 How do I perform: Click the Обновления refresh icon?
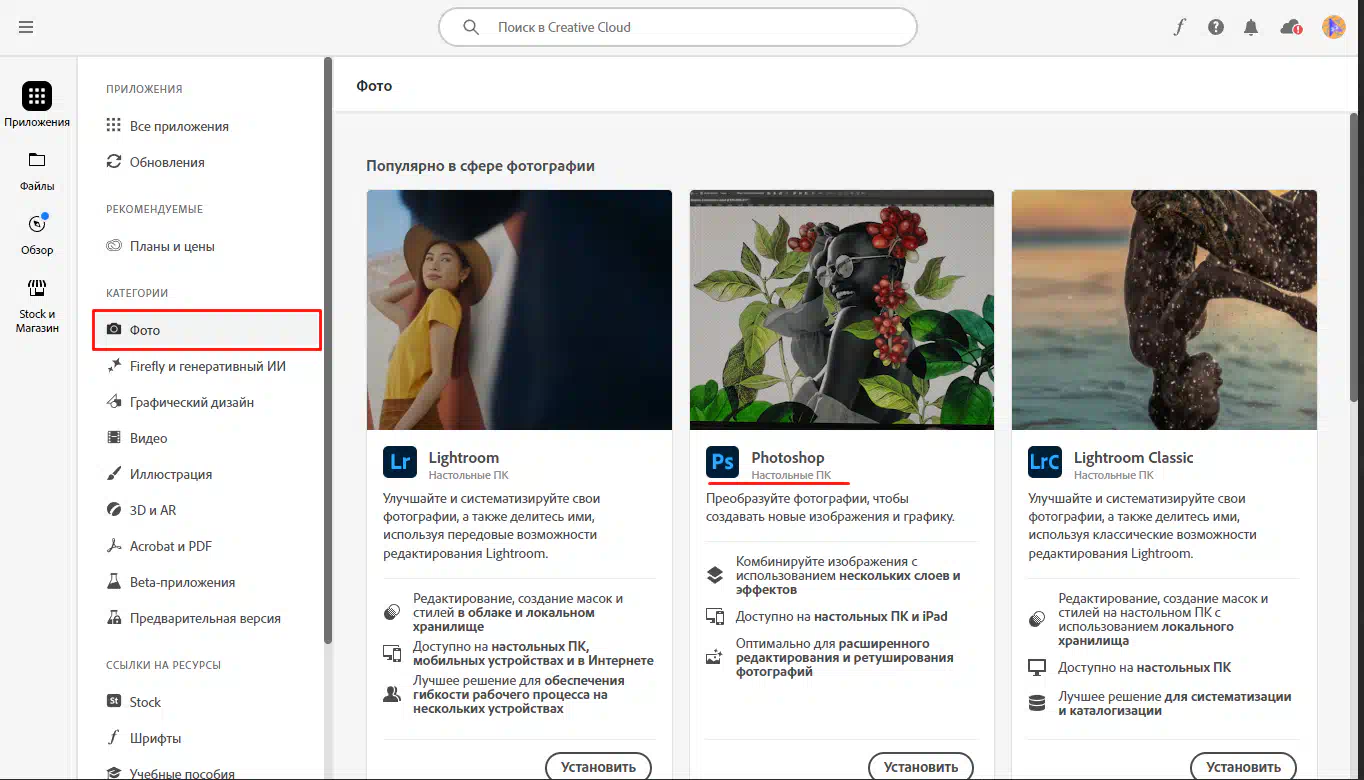point(114,162)
